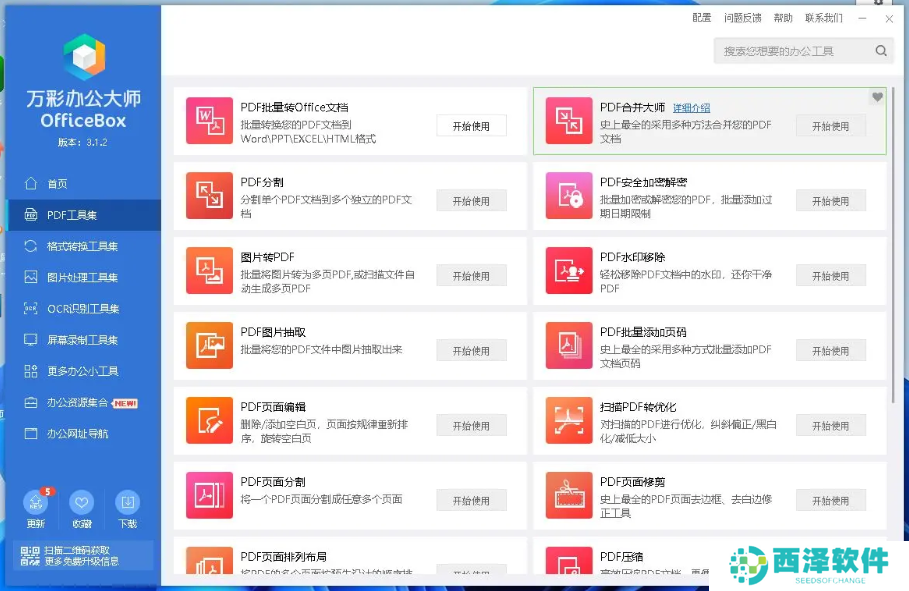Open 配置 in the top bar
The width and height of the screenshot is (909, 591).
pyautogui.click(x=701, y=18)
